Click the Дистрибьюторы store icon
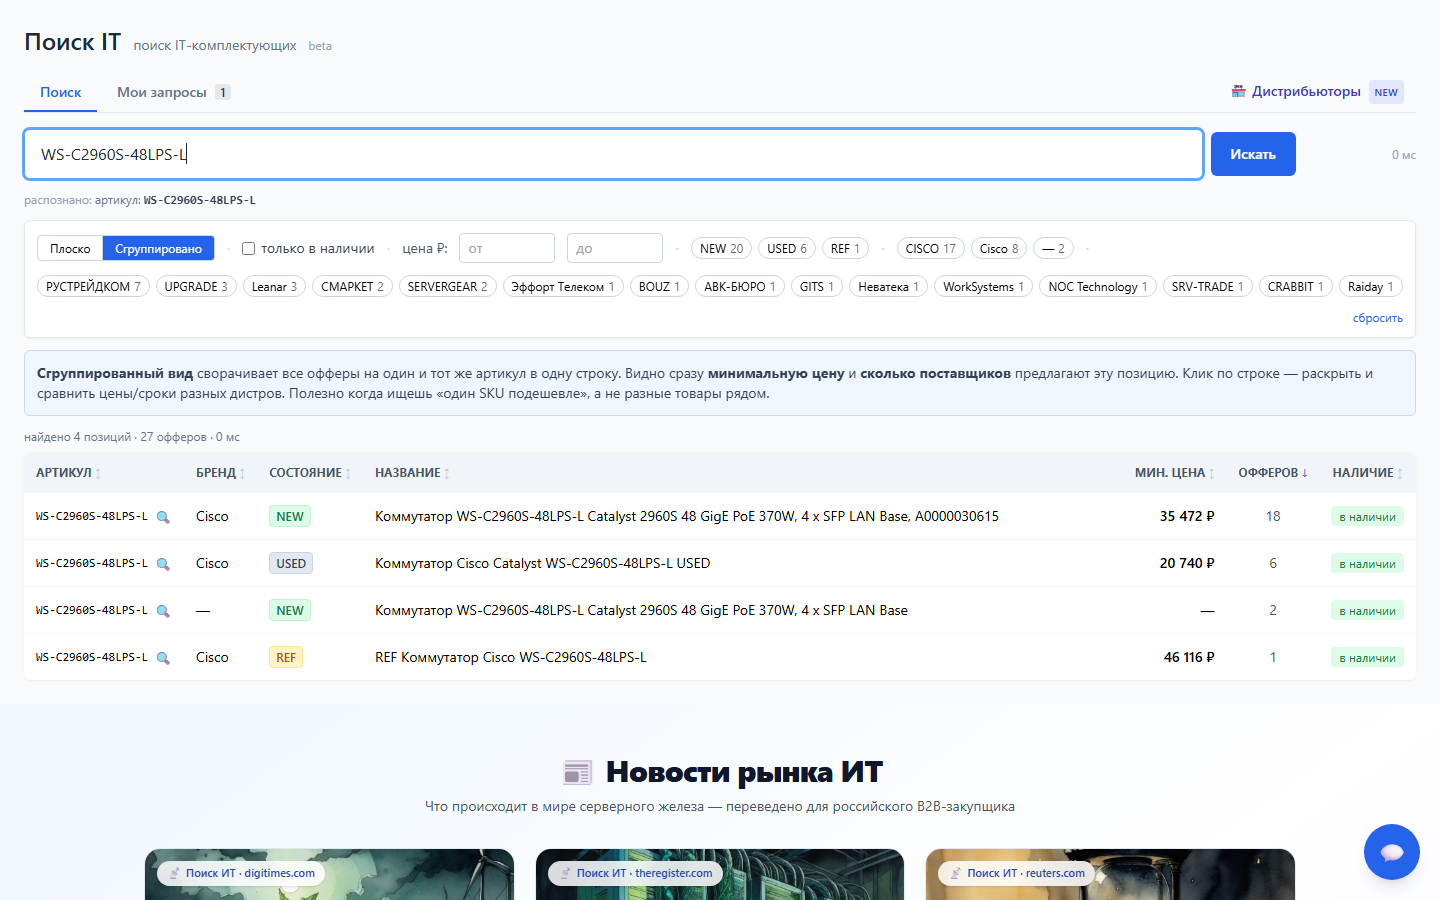The width and height of the screenshot is (1440, 900). click(x=1238, y=91)
